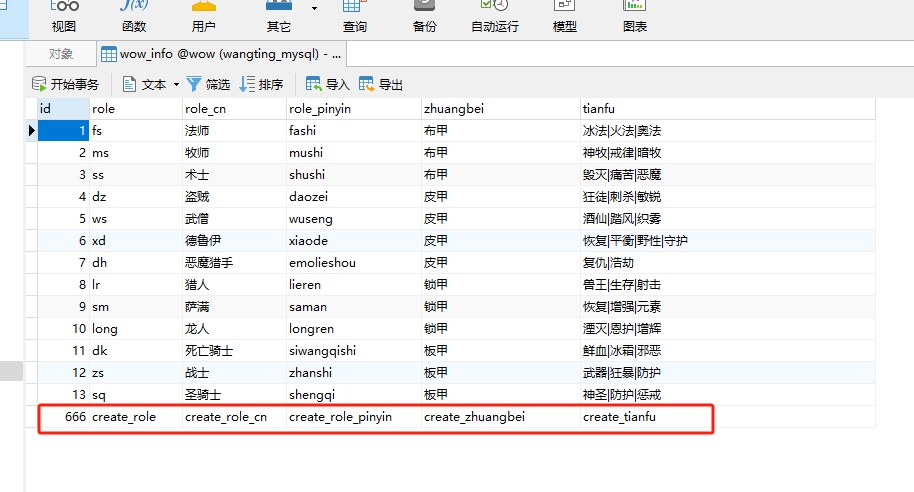The height and width of the screenshot is (492, 914).
Task: Open the 模型 (Model) toolbar icon
Action: pyautogui.click(x=564, y=17)
